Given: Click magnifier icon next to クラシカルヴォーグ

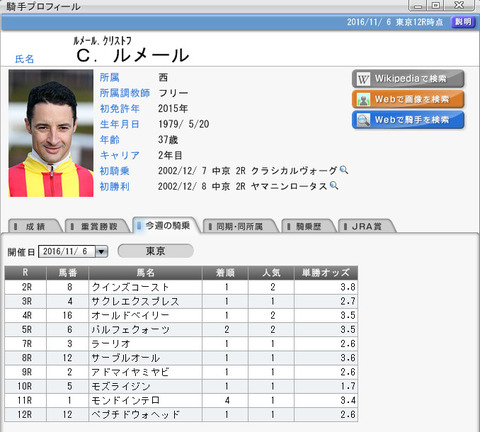Looking at the screenshot, I should [x=344, y=170].
